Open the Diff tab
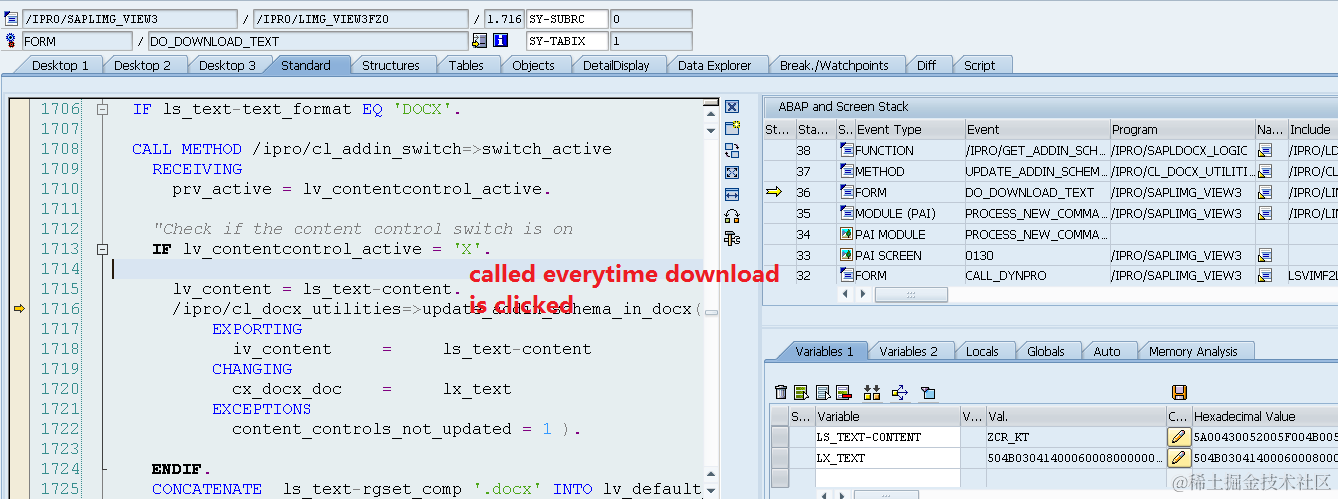Image resolution: width=1338 pixels, height=499 pixels. [x=926, y=65]
